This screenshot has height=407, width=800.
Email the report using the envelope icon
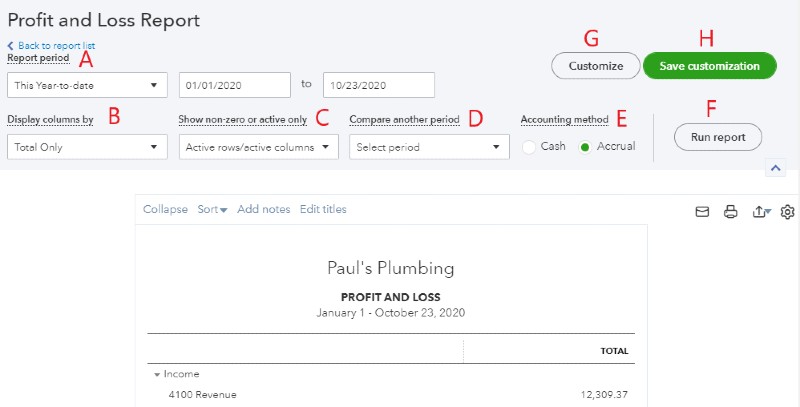tap(703, 211)
